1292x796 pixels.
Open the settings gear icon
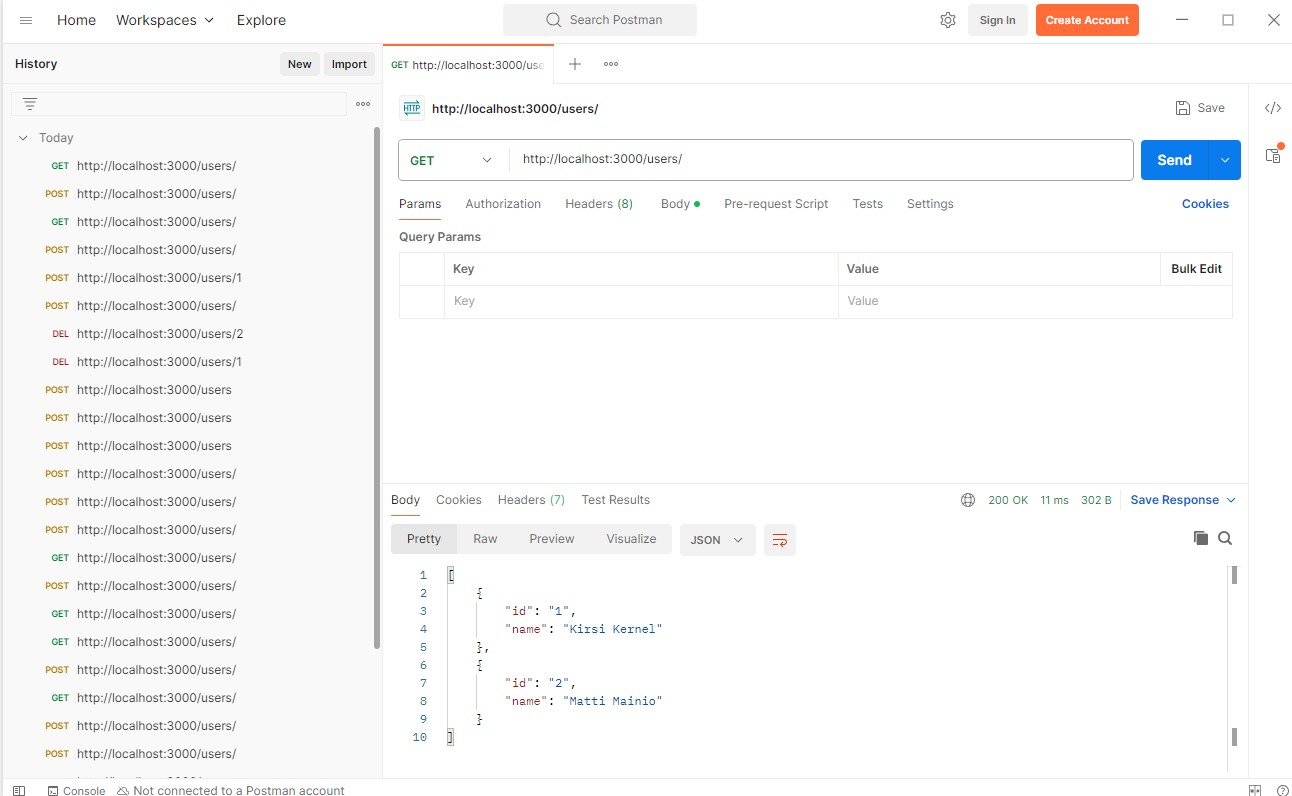coord(948,20)
